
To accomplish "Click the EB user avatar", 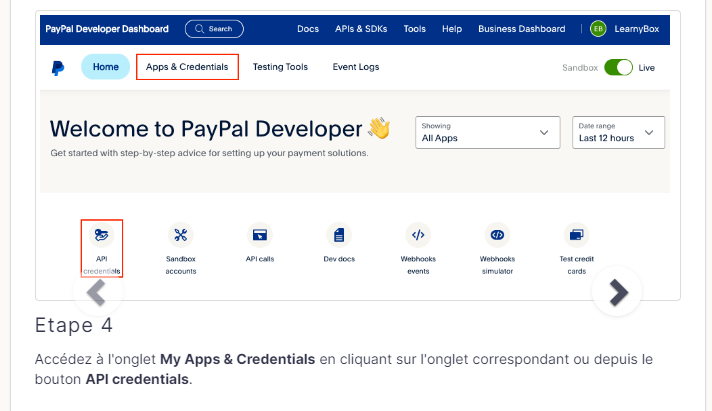I will pos(598,29).
